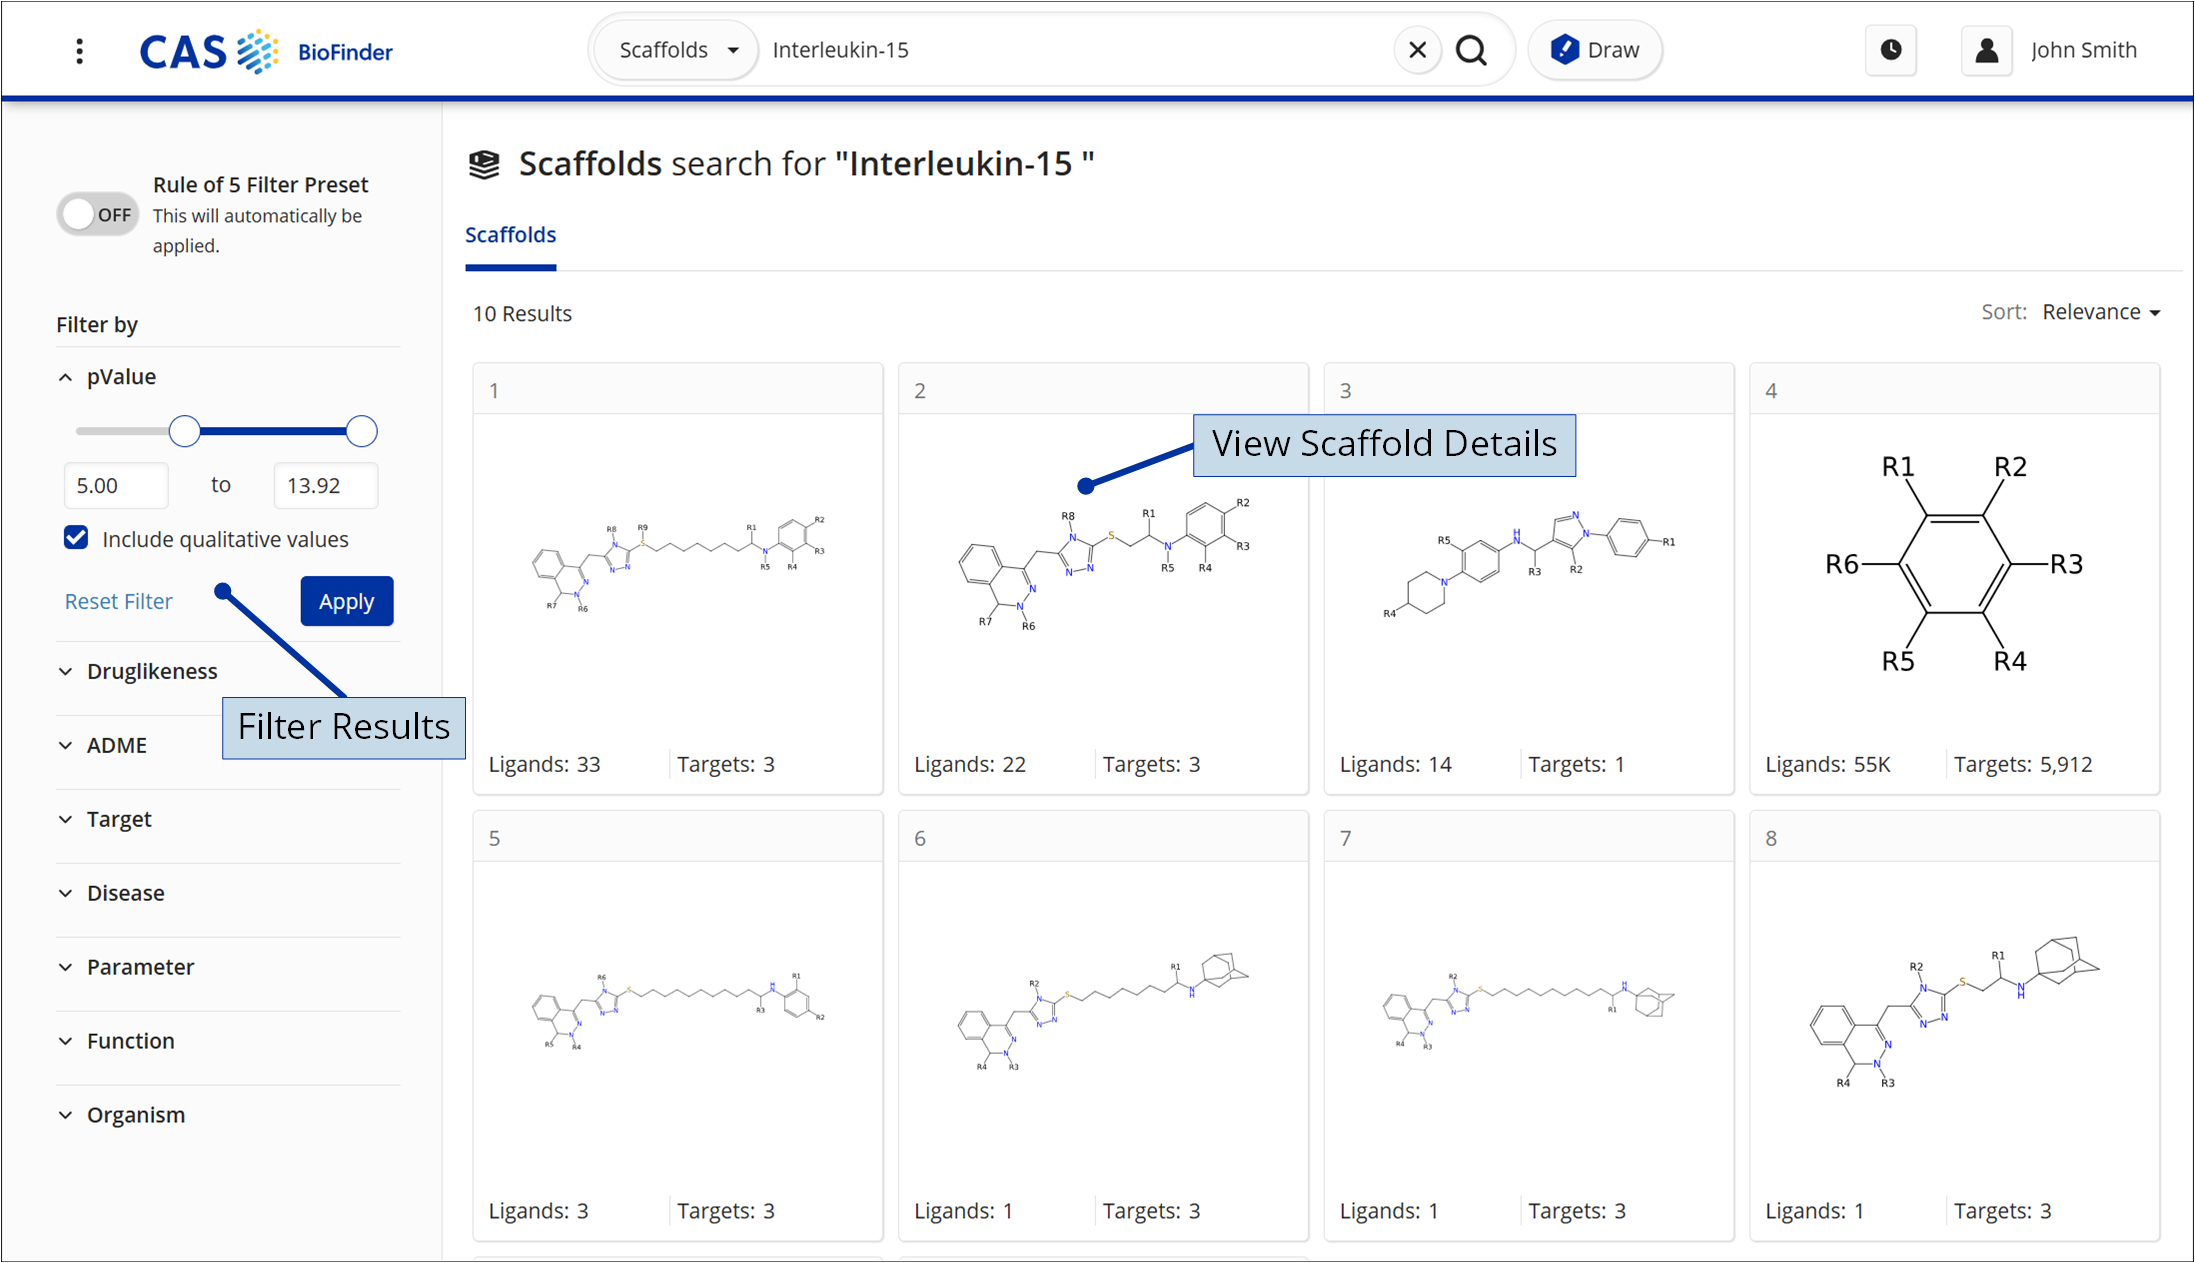2195x1263 pixels.
Task: Collapse the pValue filter section
Action: [x=66, y=377]
